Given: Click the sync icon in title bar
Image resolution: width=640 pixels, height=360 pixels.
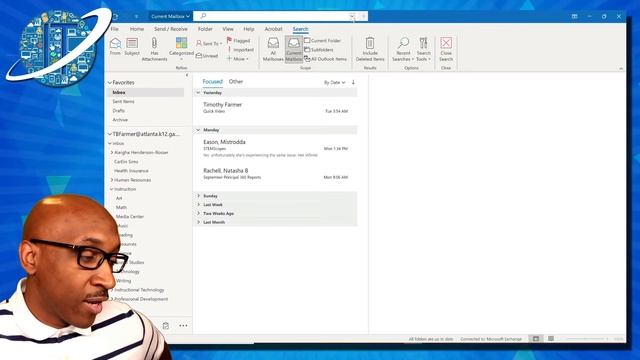Looking at the screenshot, I should [x=115, y=17].
